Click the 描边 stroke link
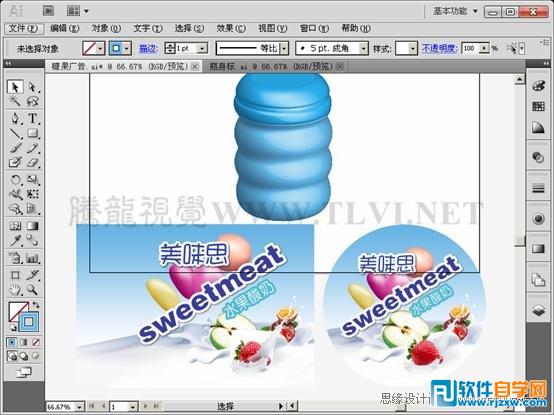Screen dimensions: 554x415 click(x=148, y=48)
